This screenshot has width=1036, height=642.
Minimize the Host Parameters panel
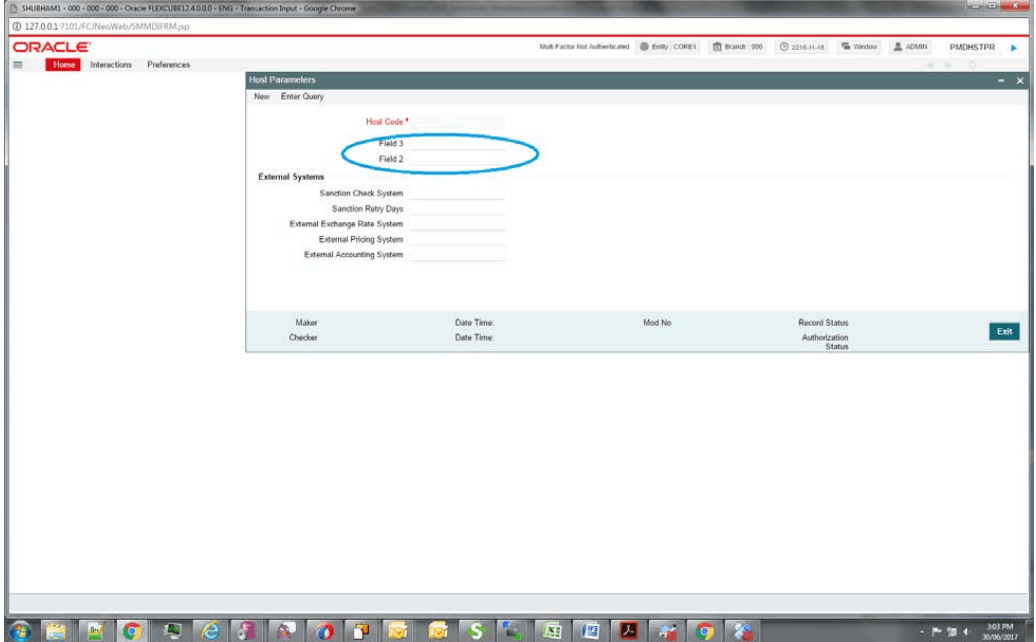click(x=1001, y=80)
